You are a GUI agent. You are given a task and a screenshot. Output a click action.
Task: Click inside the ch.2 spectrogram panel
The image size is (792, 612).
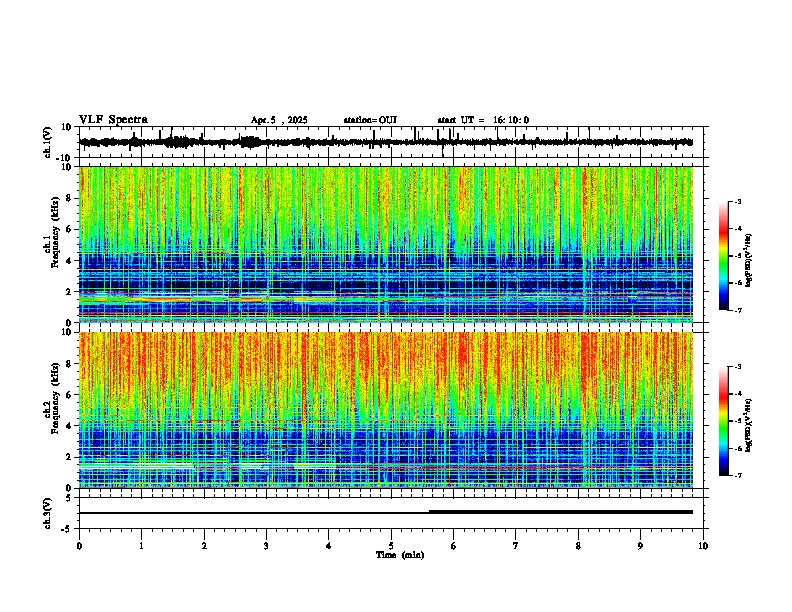(x=386, y=410)
